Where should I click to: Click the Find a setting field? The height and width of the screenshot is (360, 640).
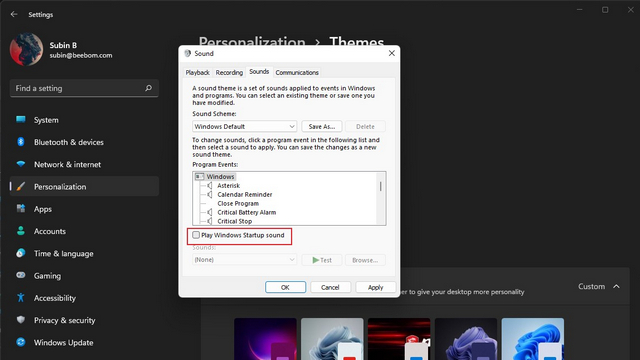click(84, 88)
